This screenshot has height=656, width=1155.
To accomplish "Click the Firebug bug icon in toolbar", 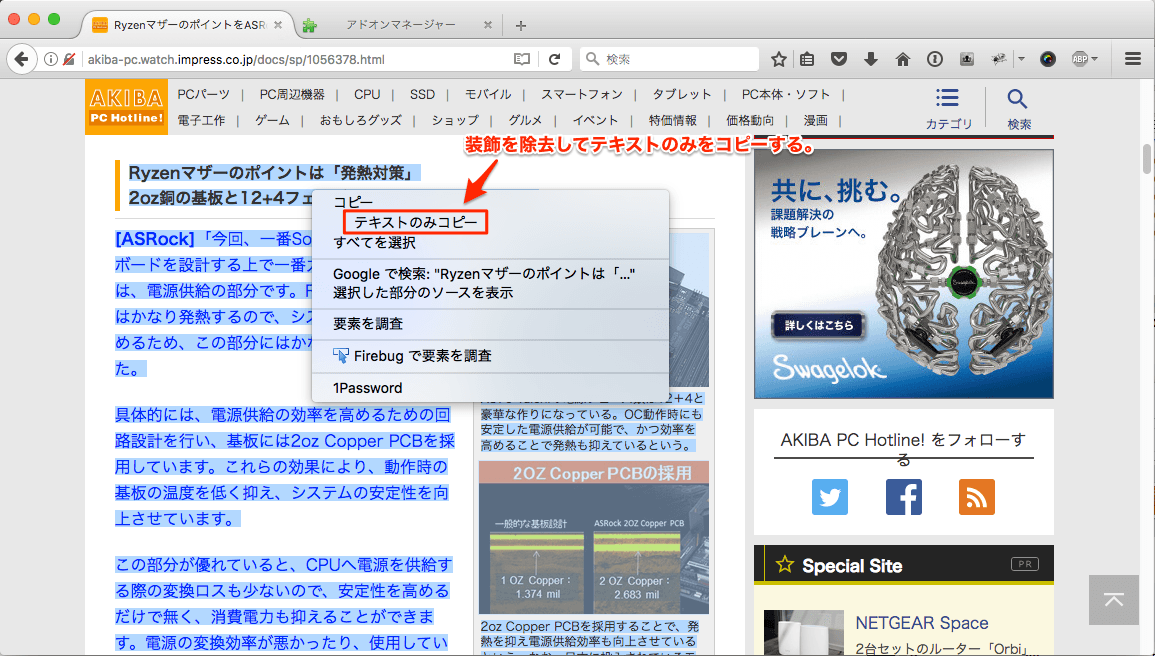I will pos(999,59).
